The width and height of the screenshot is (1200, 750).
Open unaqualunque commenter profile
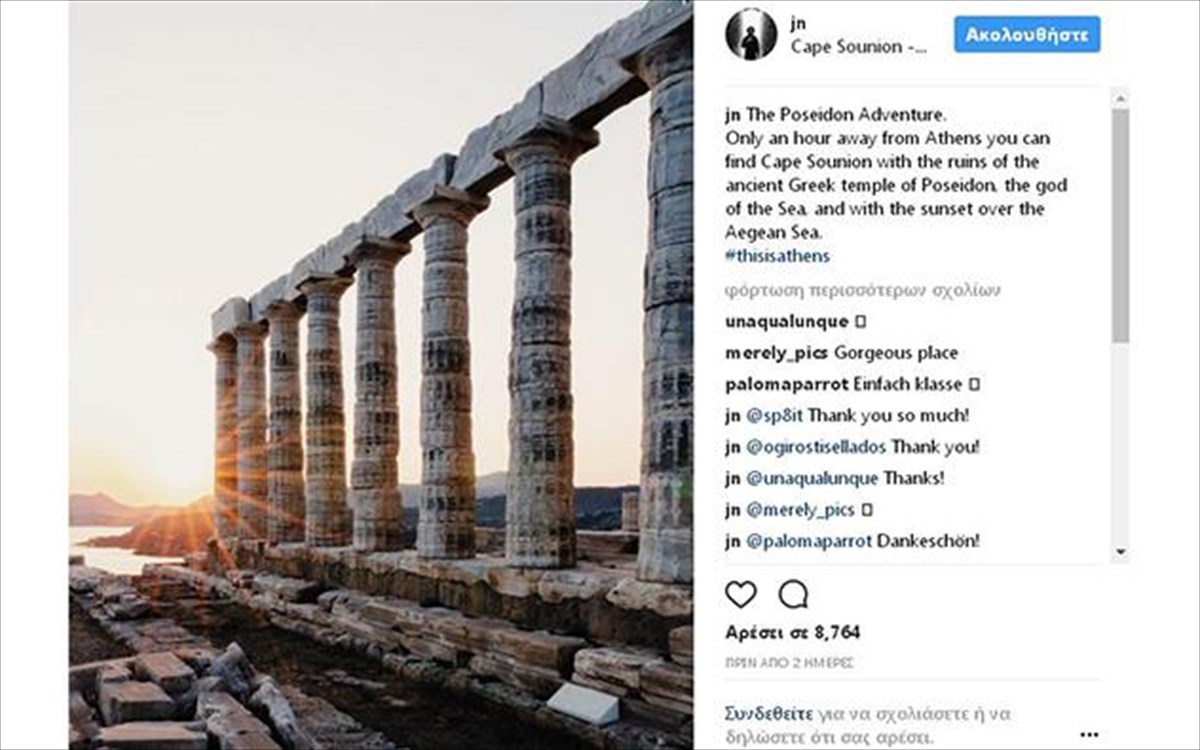(786, 322)
